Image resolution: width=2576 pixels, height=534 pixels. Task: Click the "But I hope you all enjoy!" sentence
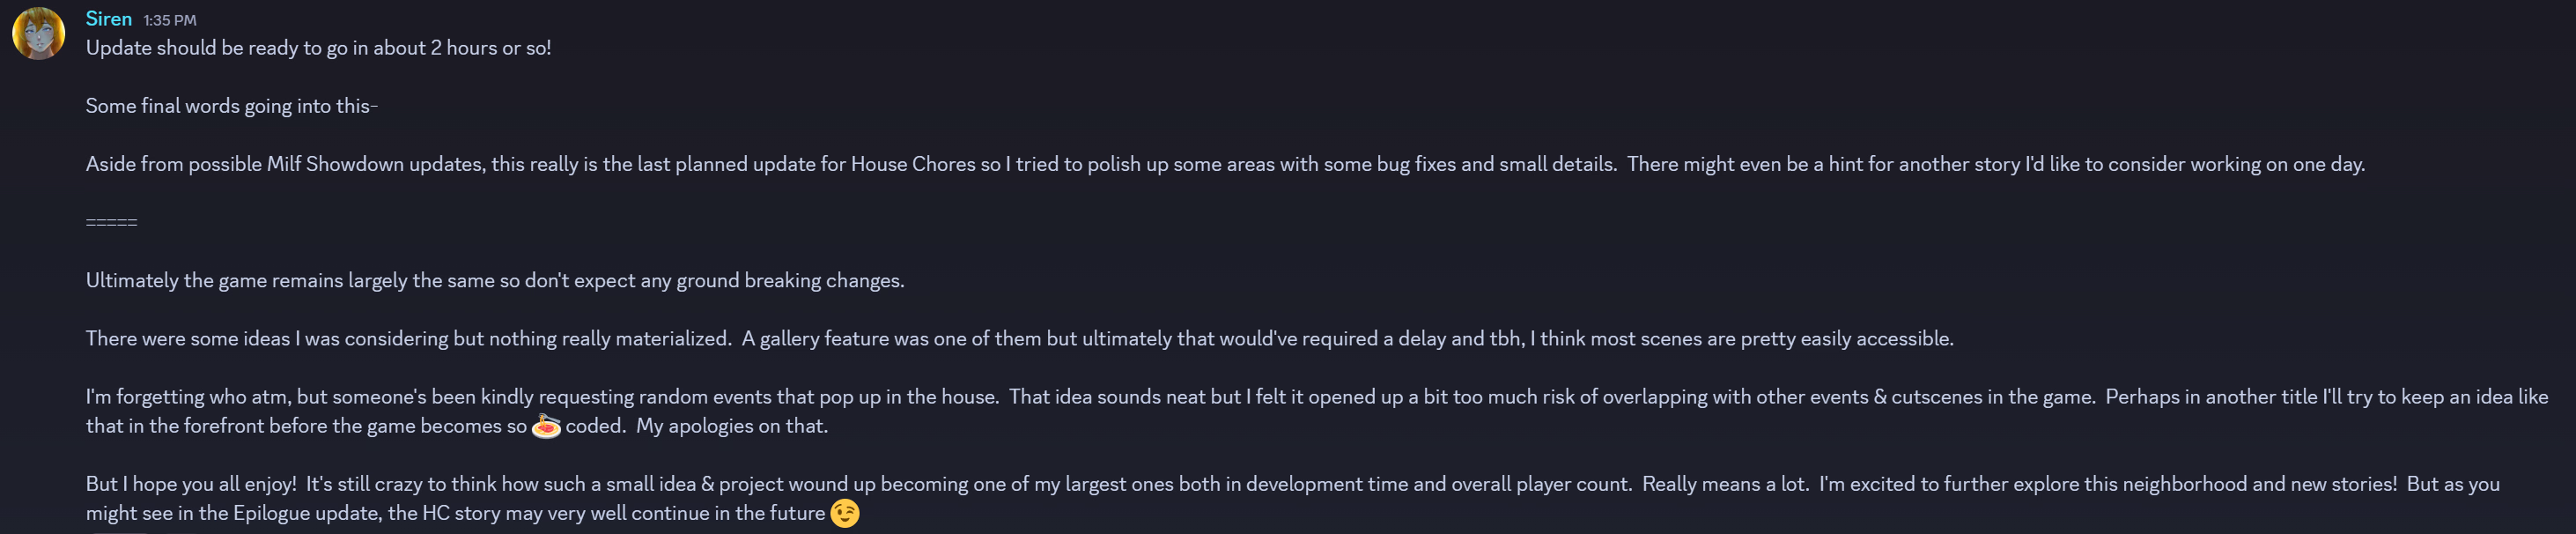click(191, 484)
